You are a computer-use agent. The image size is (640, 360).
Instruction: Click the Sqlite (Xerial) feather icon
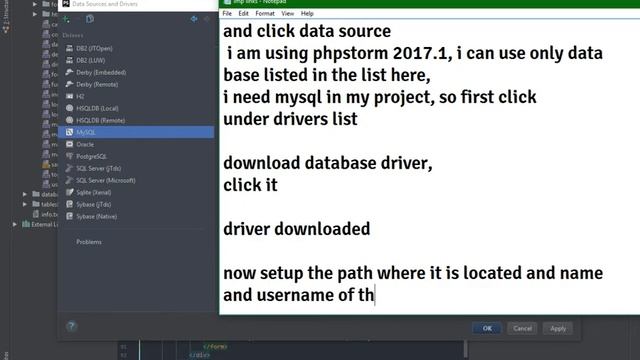click(x=69, y=192)
